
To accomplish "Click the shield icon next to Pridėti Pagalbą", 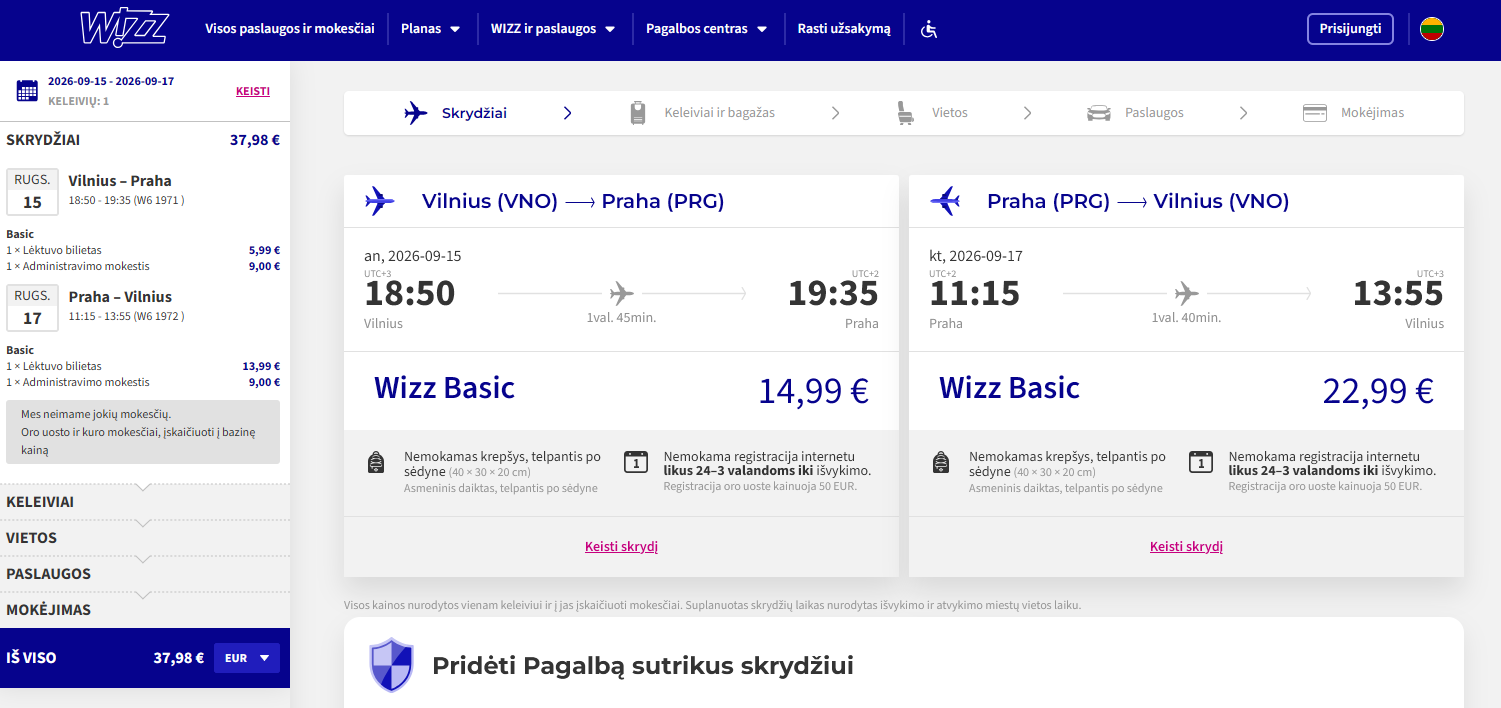I will pyautogui.click(x=391, y=665).
